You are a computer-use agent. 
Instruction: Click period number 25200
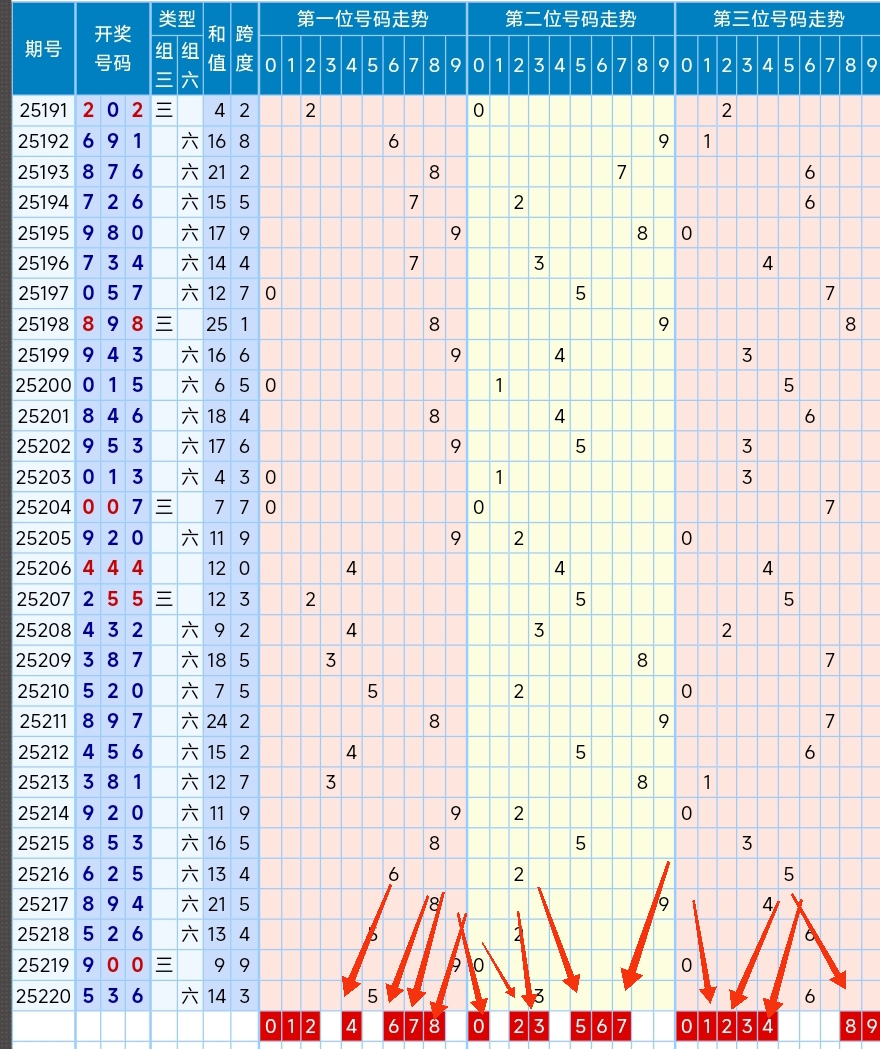pos(43,385)
